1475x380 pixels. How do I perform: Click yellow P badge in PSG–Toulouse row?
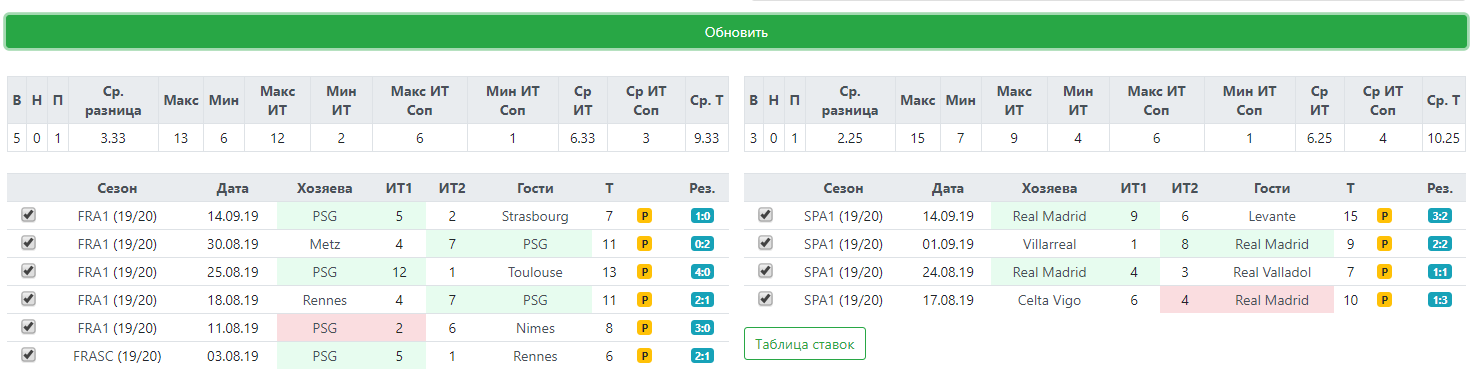pos(644,272)
